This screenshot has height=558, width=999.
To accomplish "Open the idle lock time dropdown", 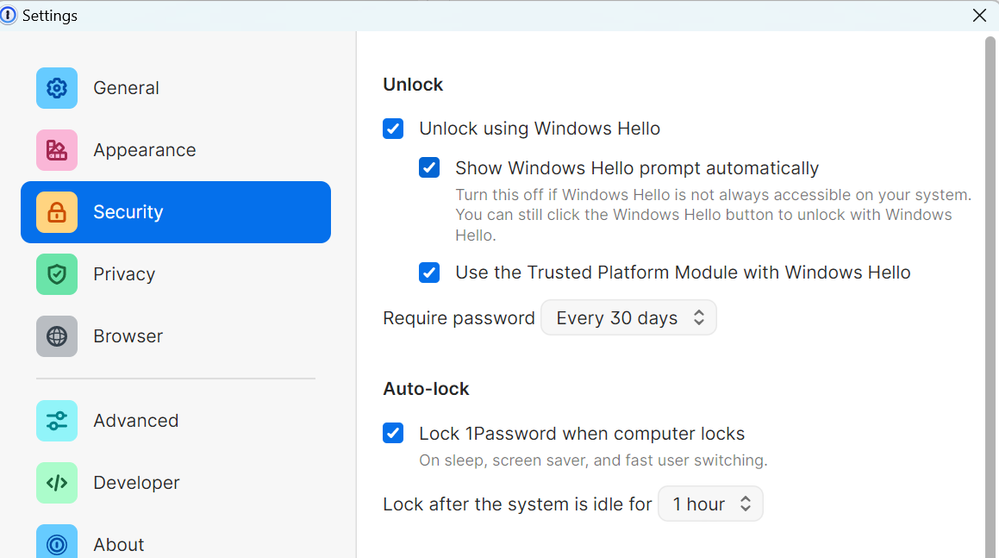I will (x=710, y=504).
